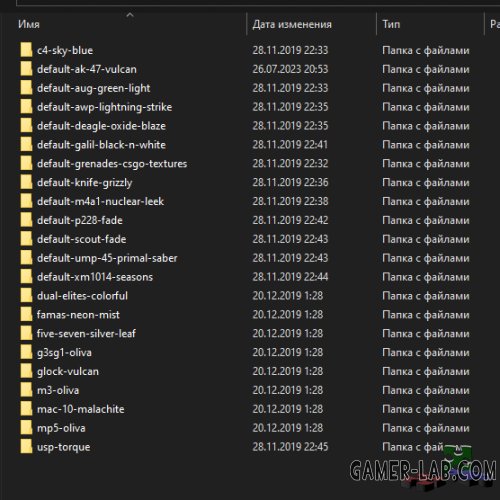The width and height of the screenshot is (500, 500).
Task: Click the name default-p228-fade
Action: click(x=80, y=220)
